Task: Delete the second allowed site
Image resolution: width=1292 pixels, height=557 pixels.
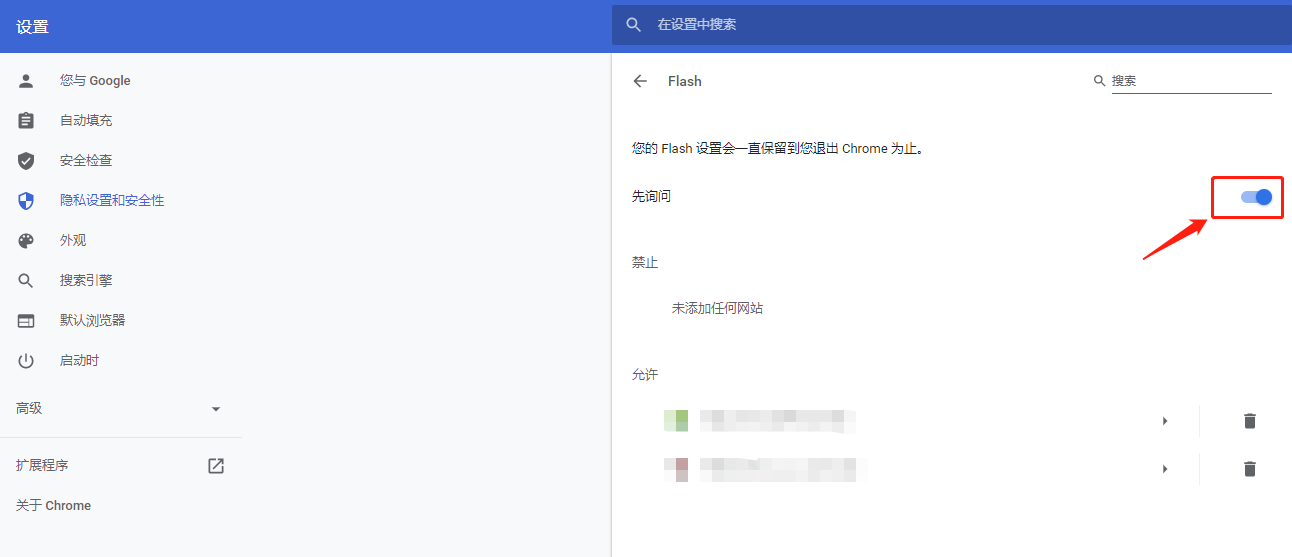Action: coord(1249,468)
